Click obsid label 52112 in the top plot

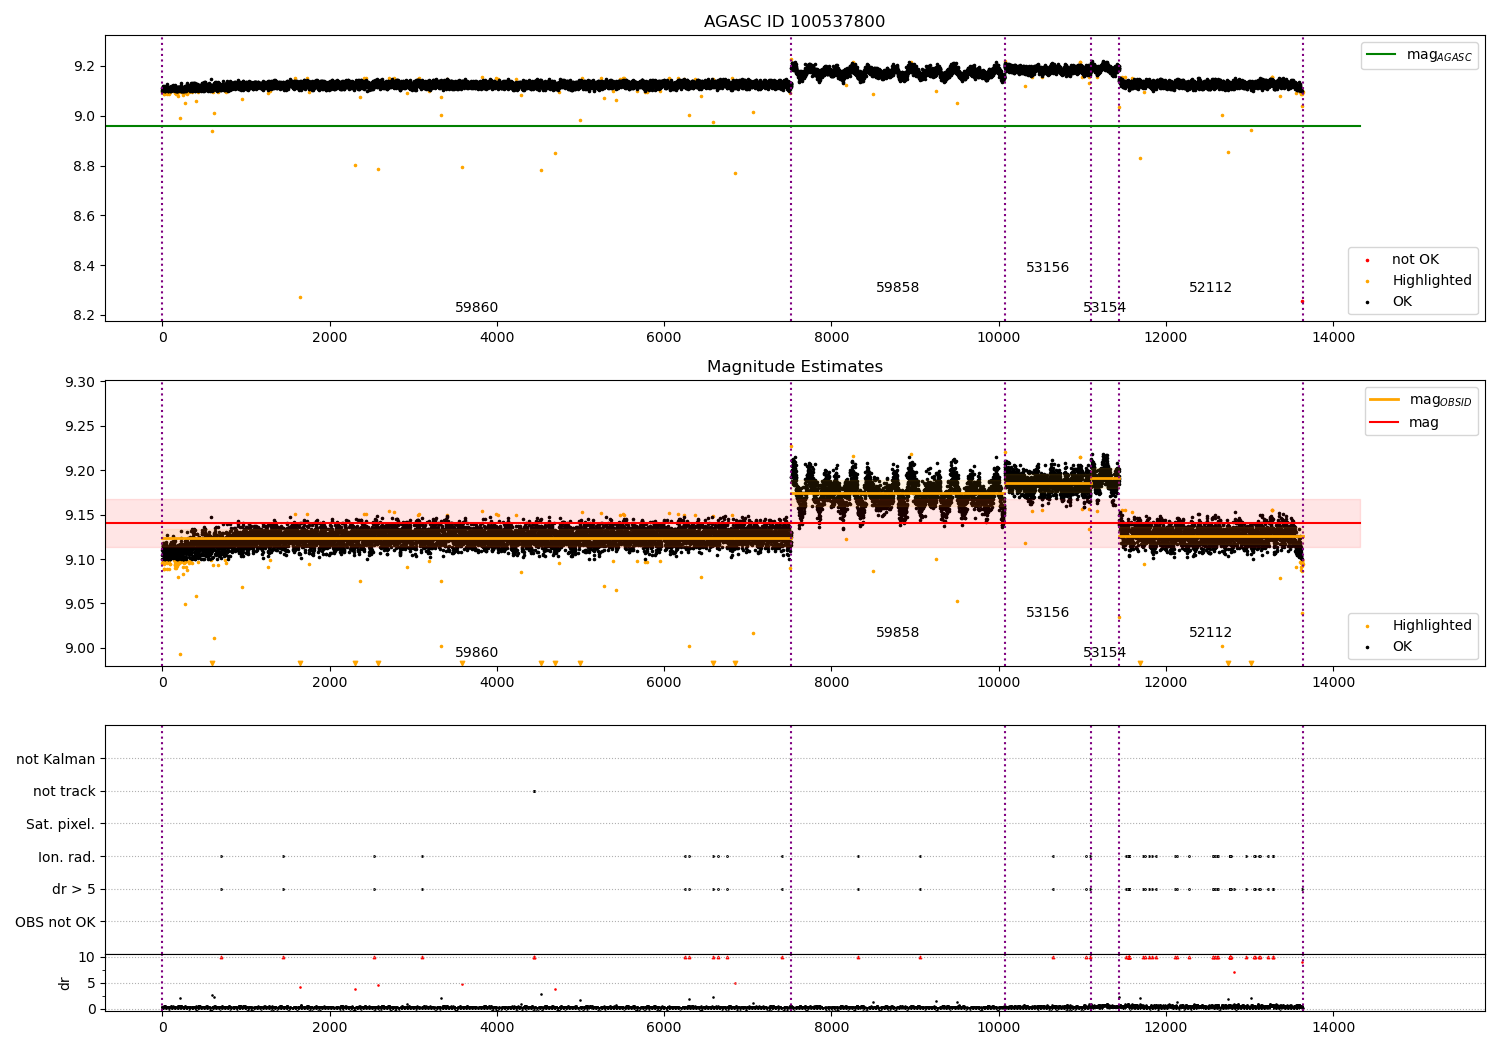click(1210, 288)
